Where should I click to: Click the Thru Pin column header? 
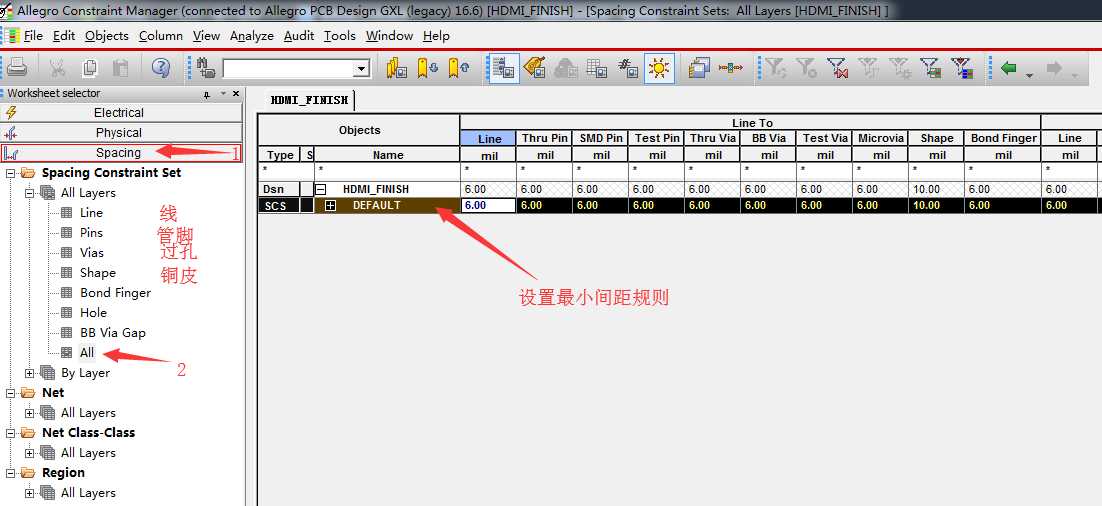click(545, 138)
